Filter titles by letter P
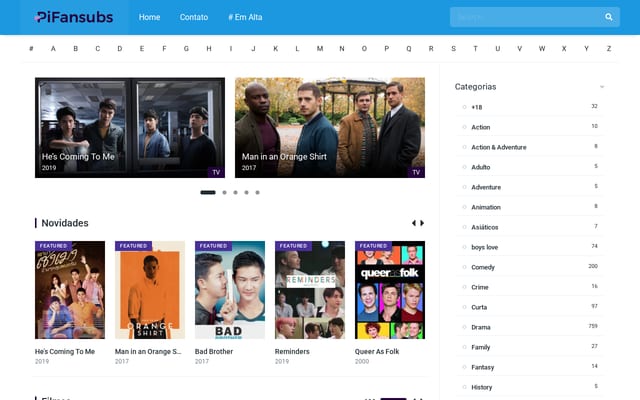This screenshot has height=400, width=640. click(387, 49)
